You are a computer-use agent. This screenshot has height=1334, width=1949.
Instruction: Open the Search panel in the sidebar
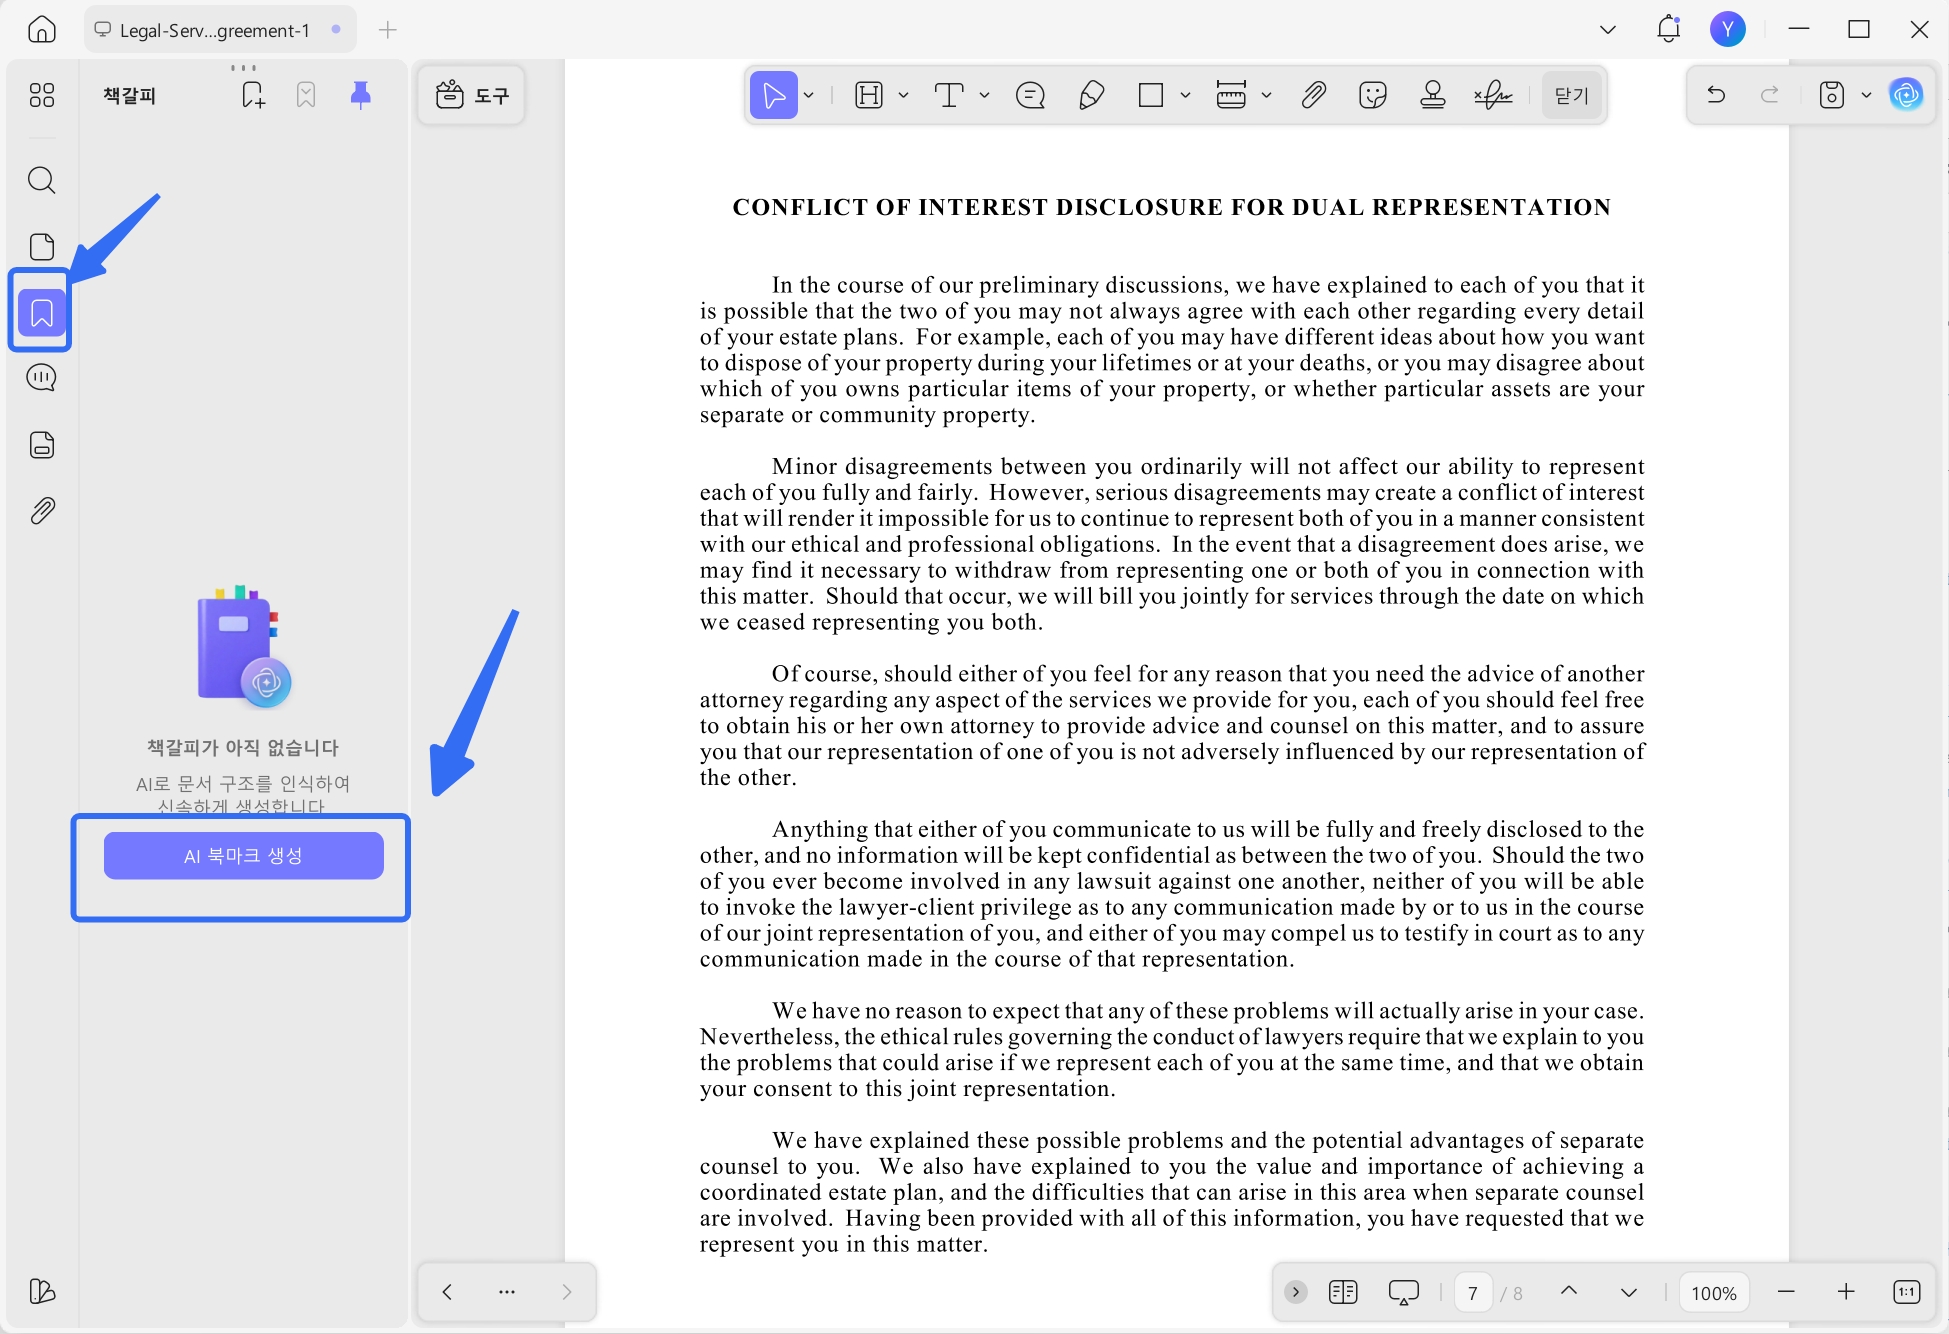pos(41,180)
